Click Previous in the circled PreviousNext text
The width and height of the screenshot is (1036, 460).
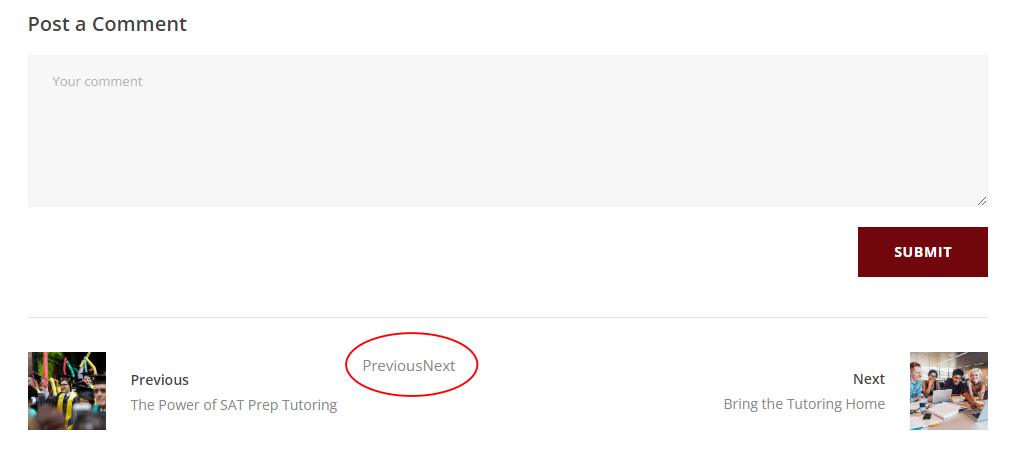(x=392, y=365)
